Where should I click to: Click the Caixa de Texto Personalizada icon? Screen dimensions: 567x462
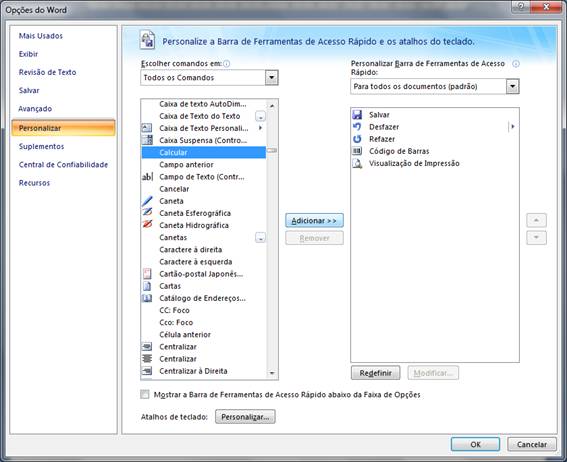pyautogui.click(x=147, y=128)
